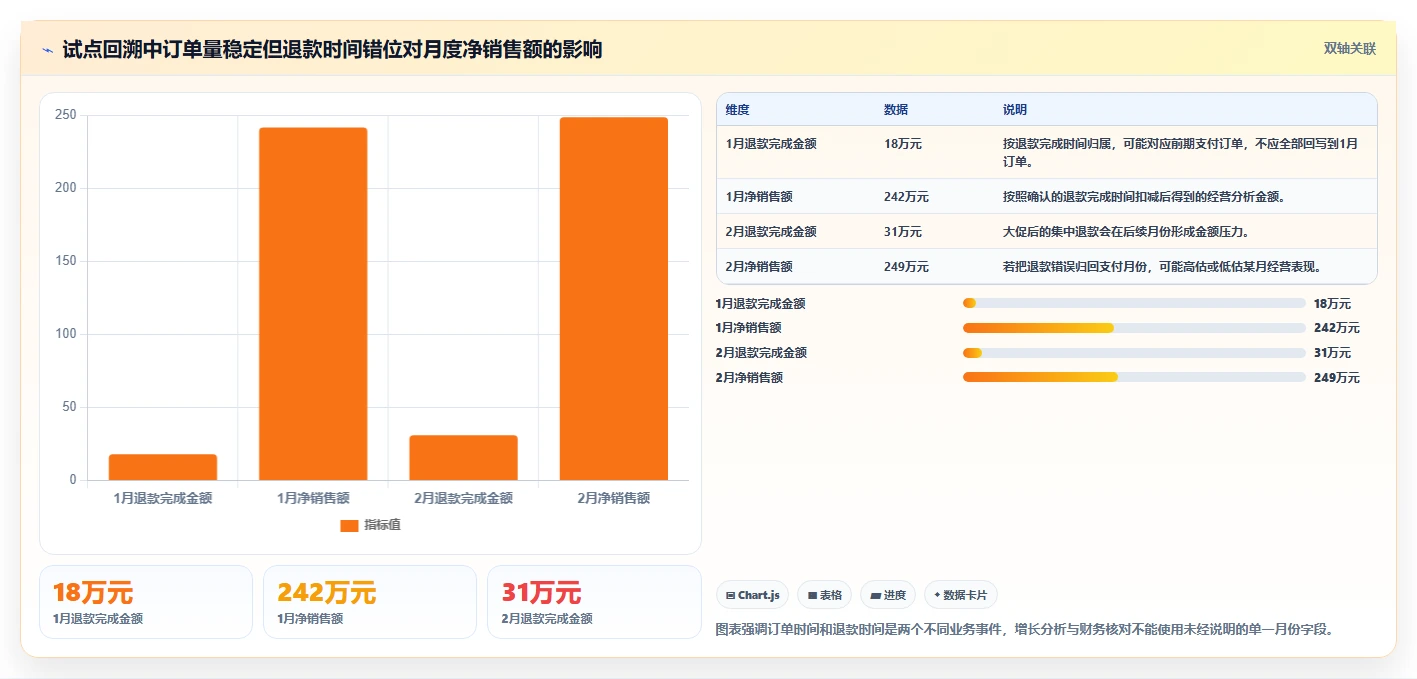Image resolution: width=1417 pixels, height=679 pixels.
Task: Click the lightning icon beside the title
Action: point(48,50)
